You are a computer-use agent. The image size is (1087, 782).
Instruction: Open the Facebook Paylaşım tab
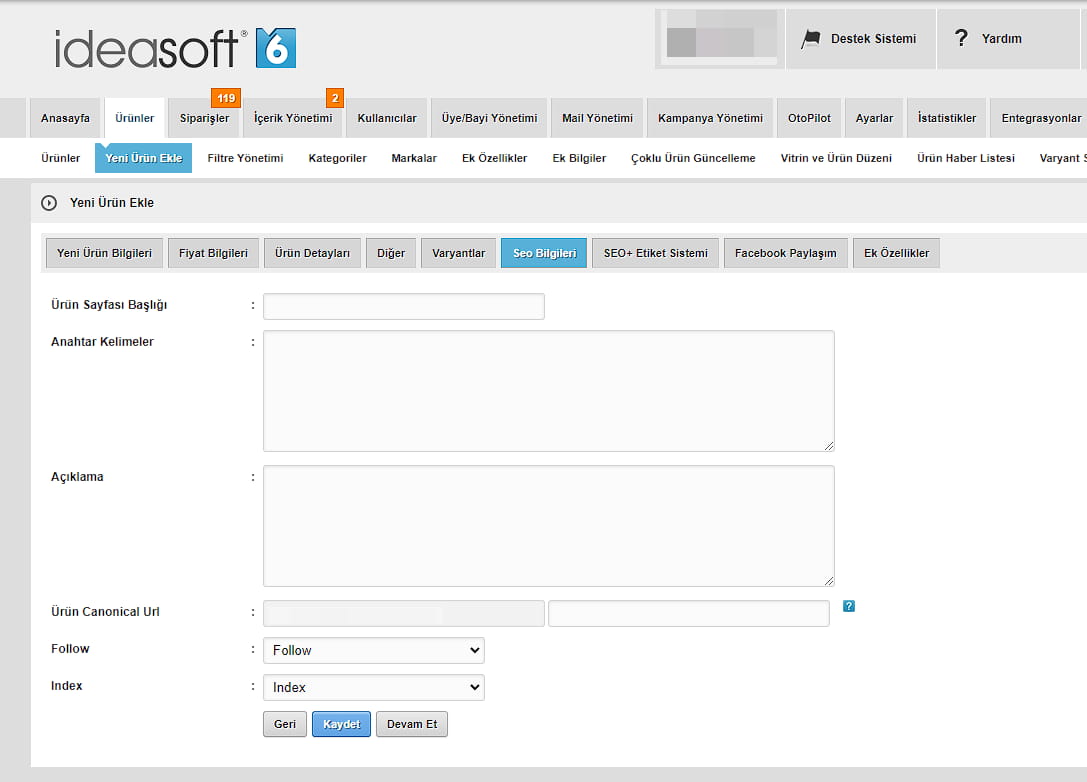tap(785, 253)
